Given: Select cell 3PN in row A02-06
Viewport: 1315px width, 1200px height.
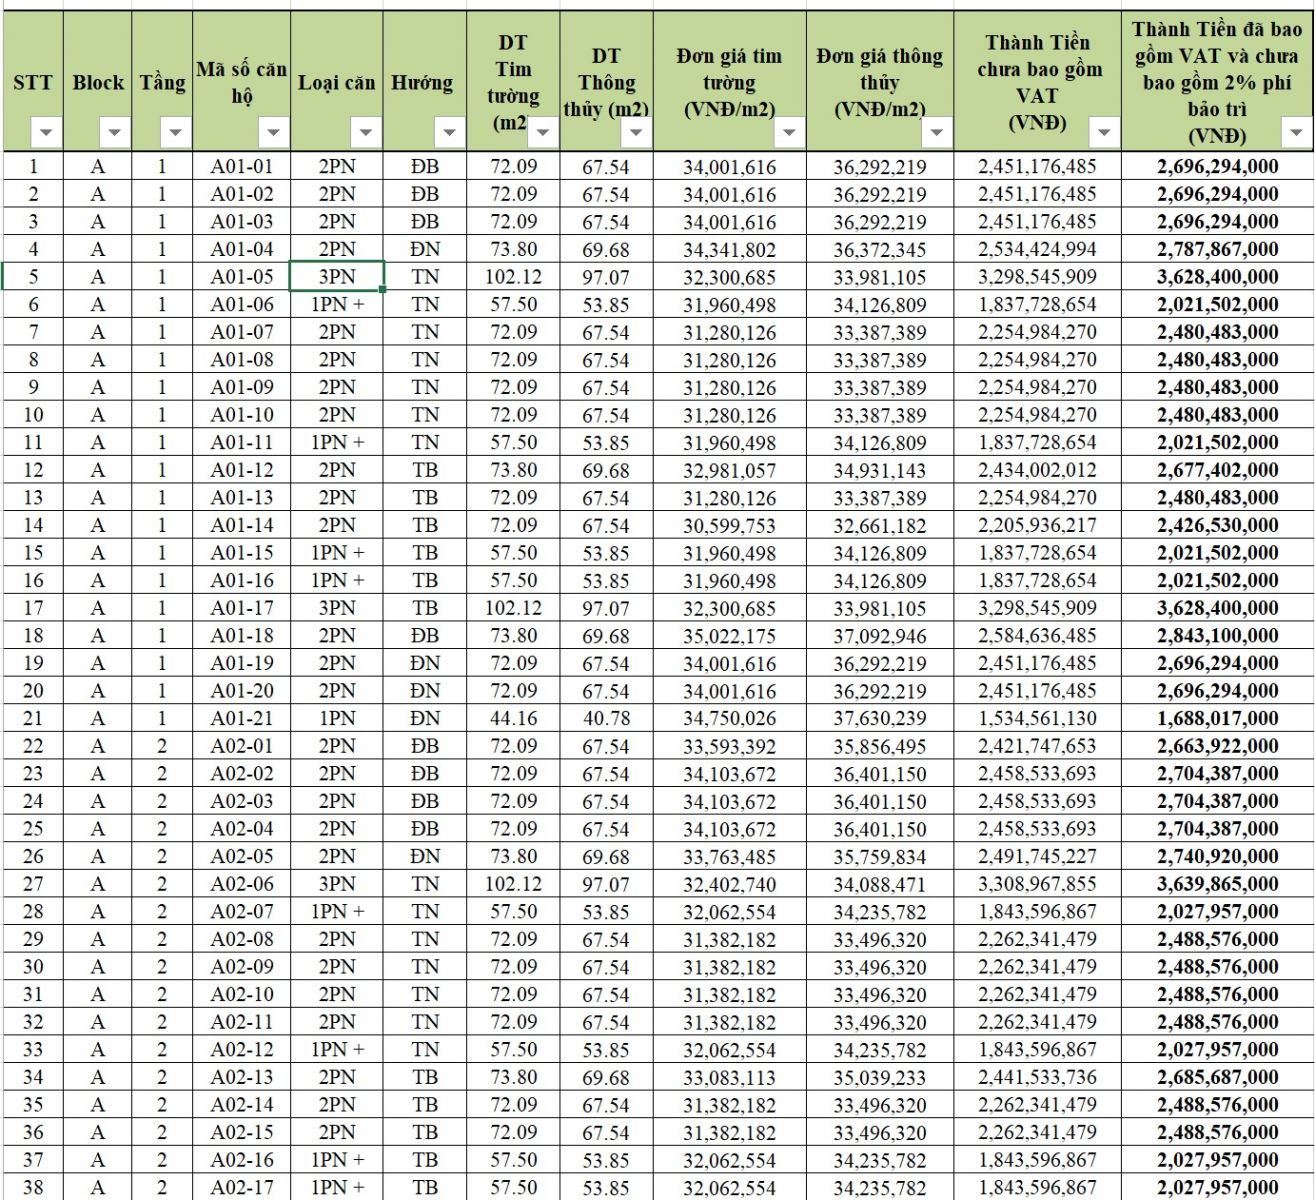Looking at the screenshot, I should pos(337,884).
